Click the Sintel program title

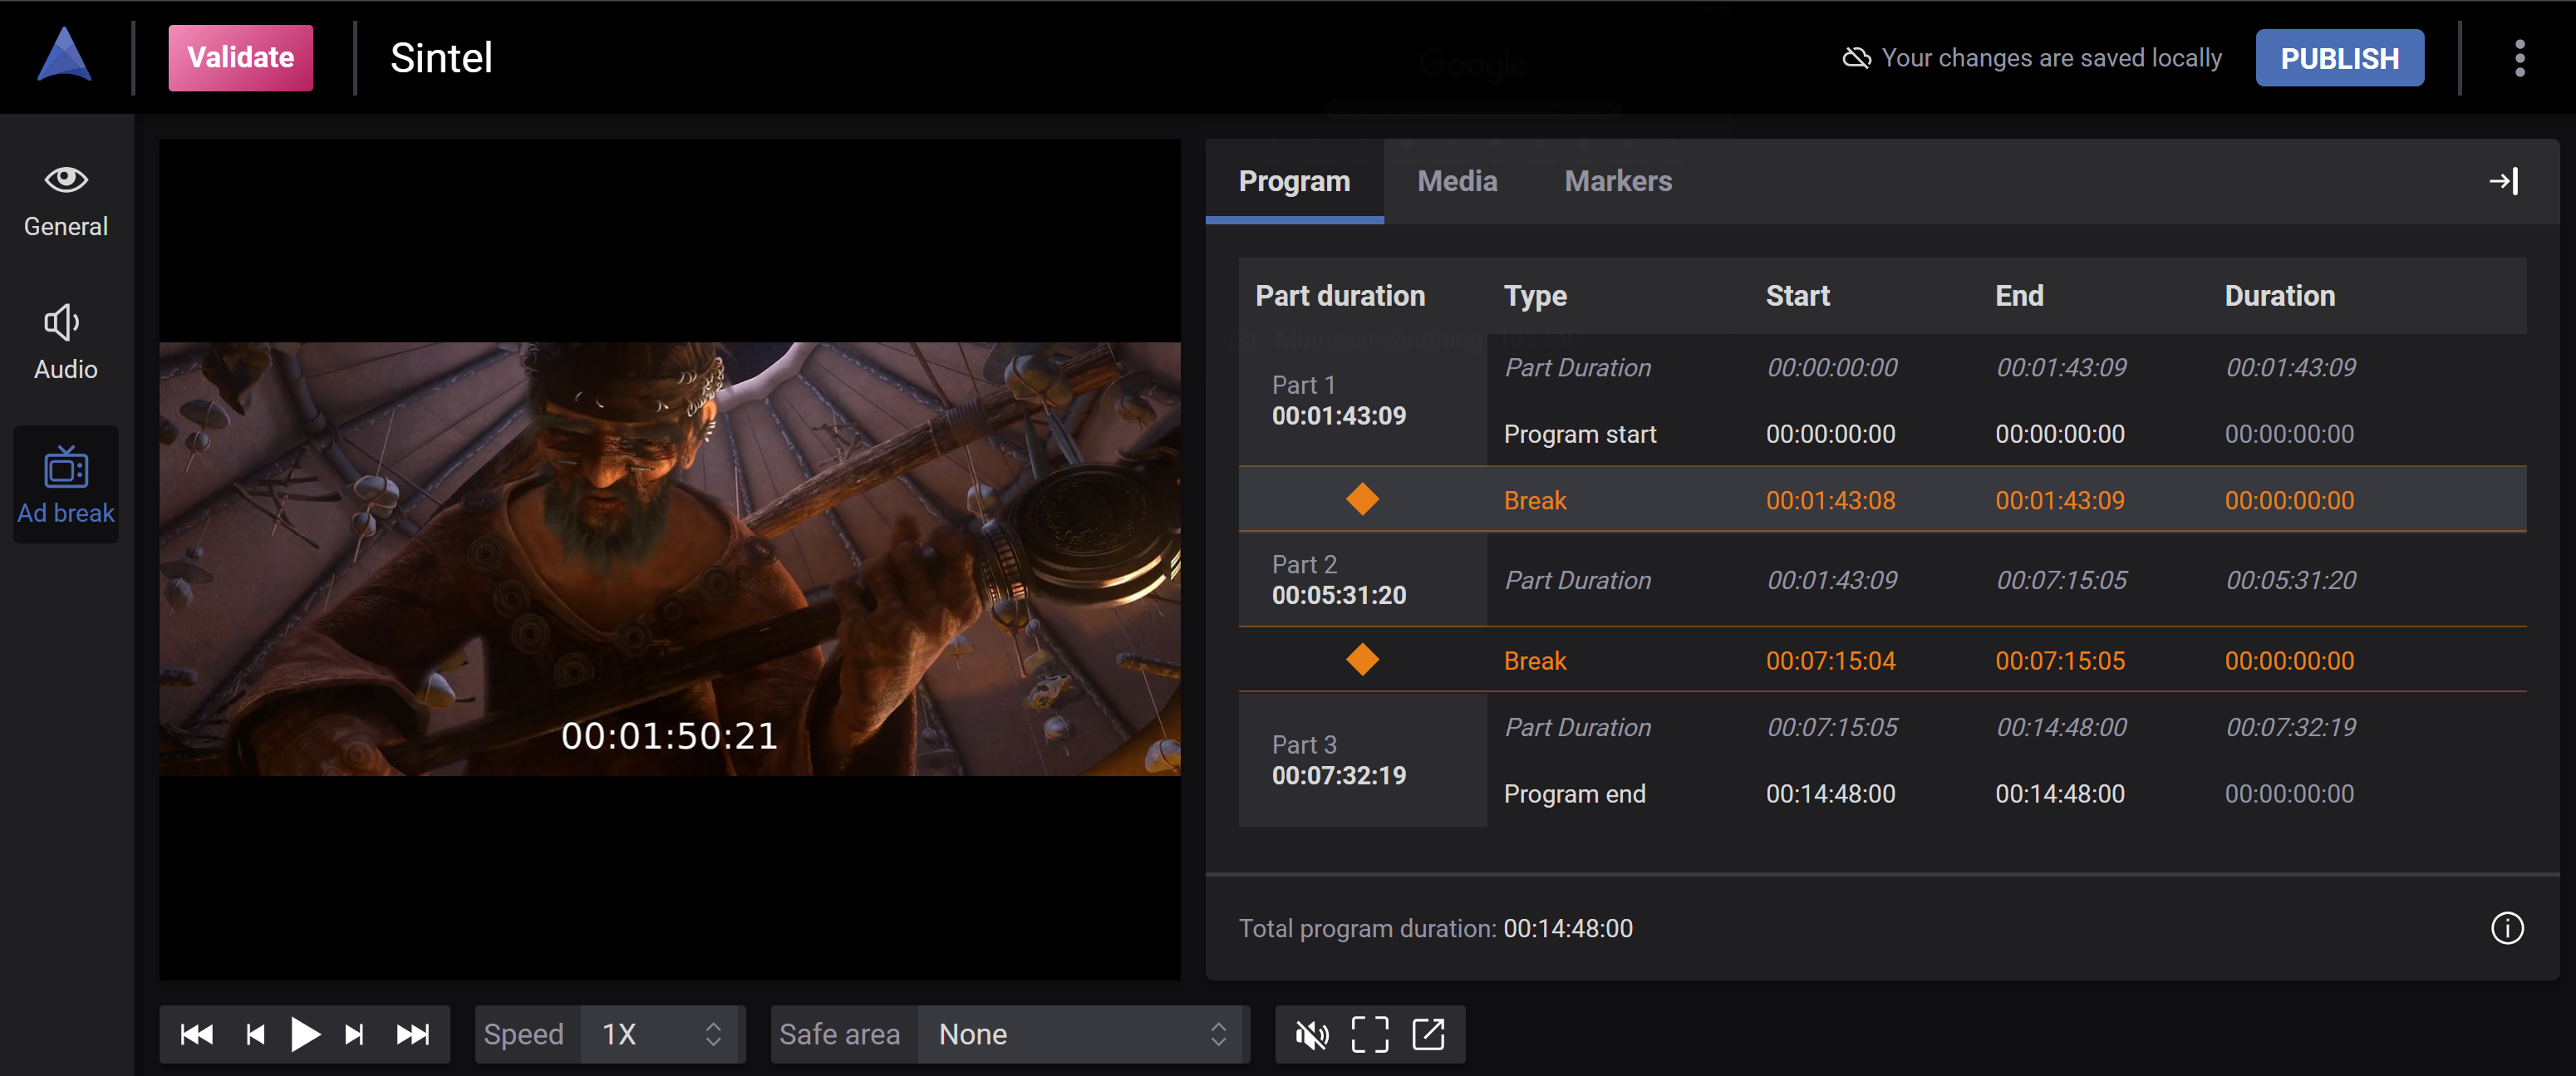pos(441,58)
